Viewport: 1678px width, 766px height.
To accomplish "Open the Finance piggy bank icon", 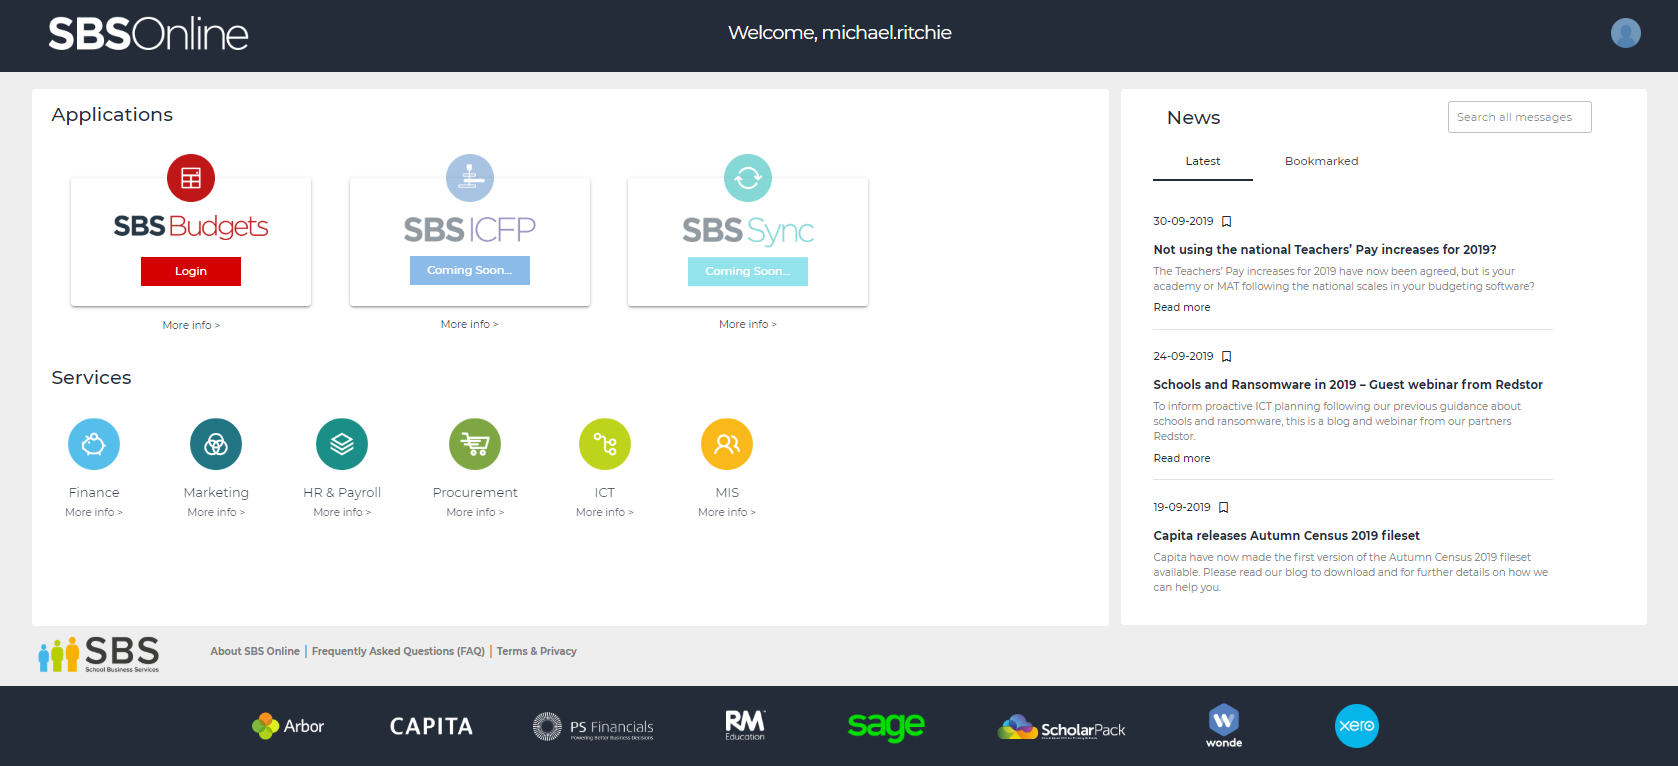I will tap(94, 444).
